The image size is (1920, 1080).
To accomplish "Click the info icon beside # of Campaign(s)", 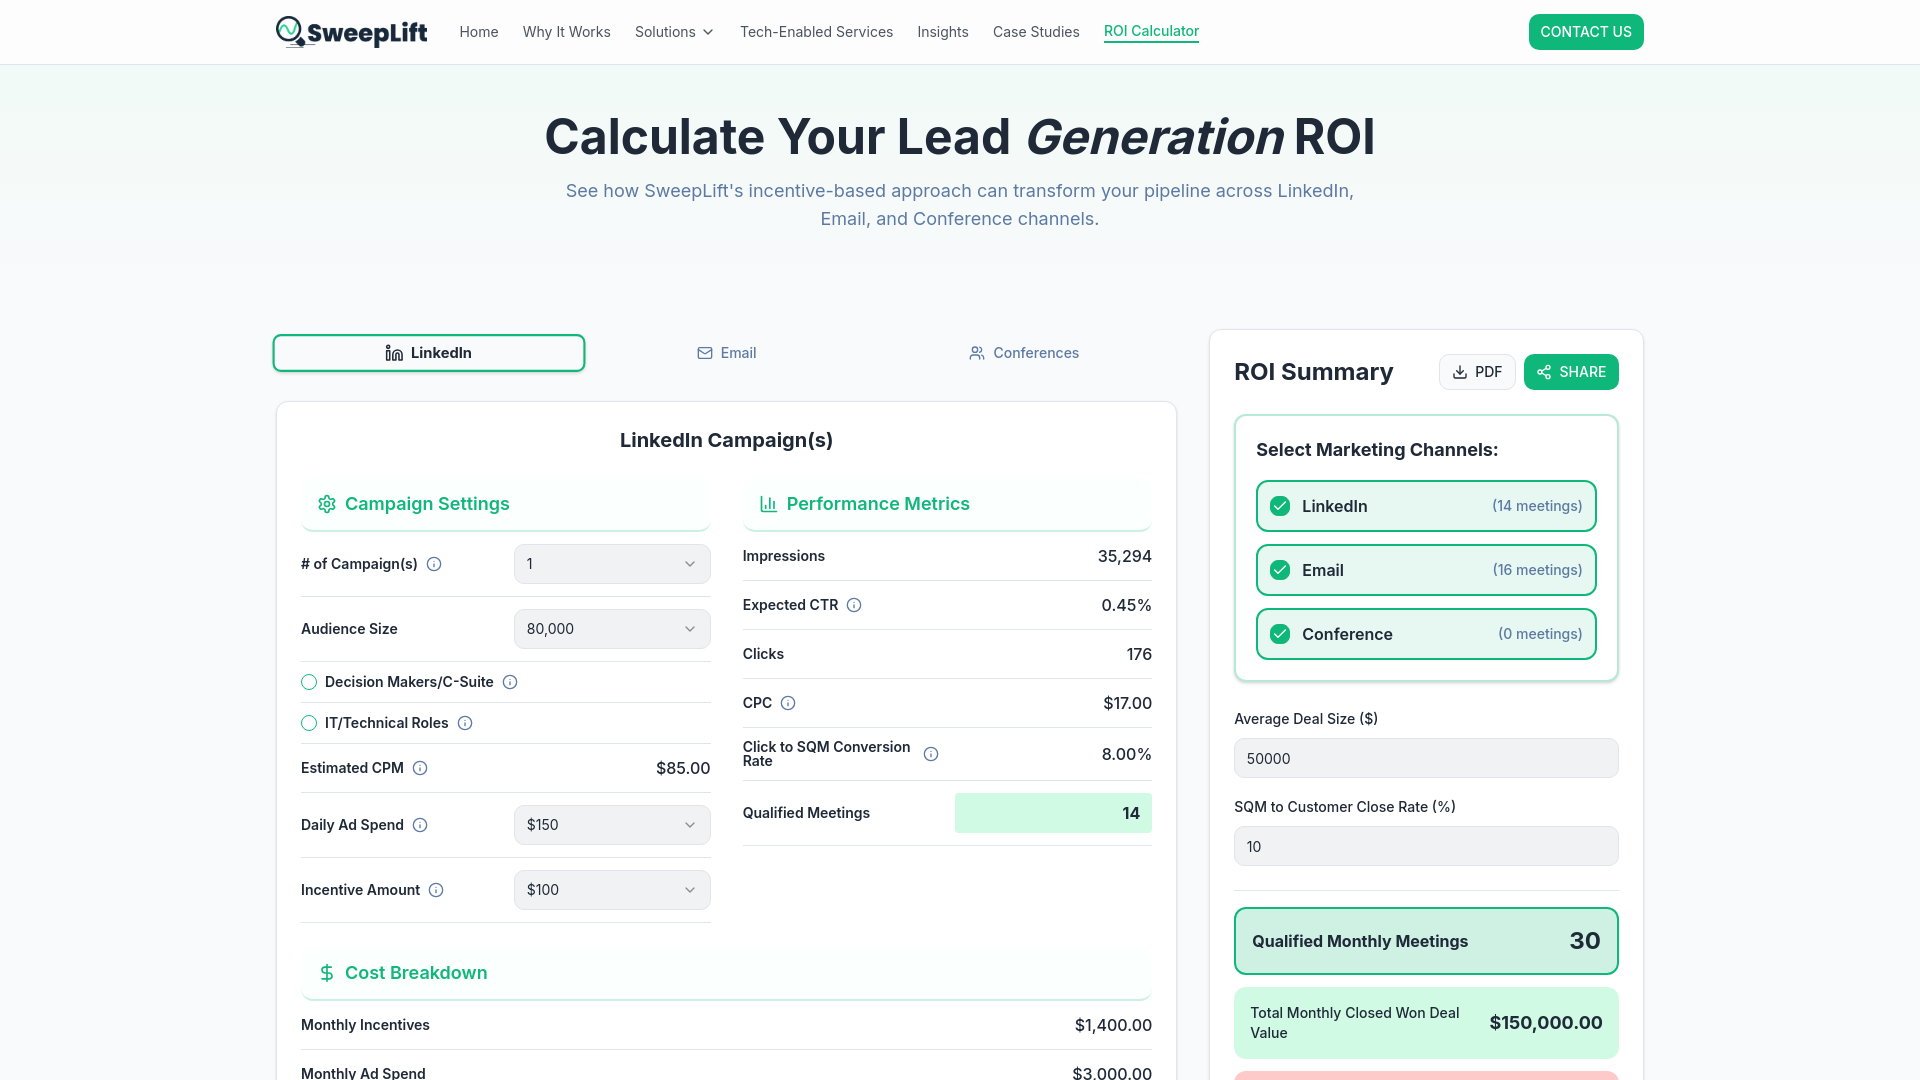I will tap(434, 564).
